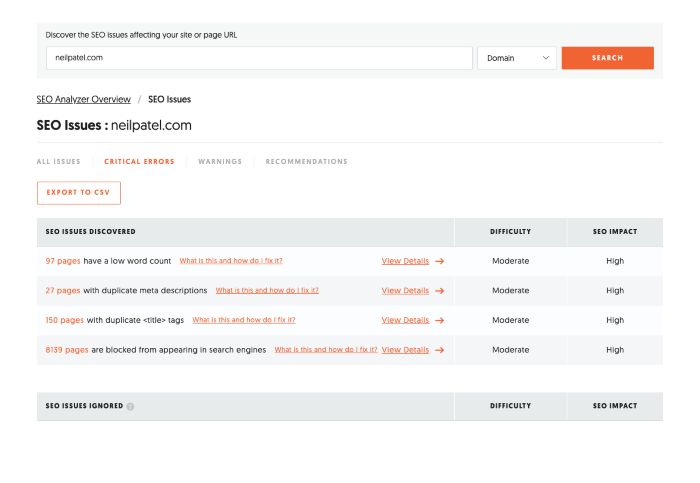The height and width of the screenshot is (483, 700).
Task: Click High impact in duplicate meta descriptions row
Action: pyautogui.click(x=615, y=291)
